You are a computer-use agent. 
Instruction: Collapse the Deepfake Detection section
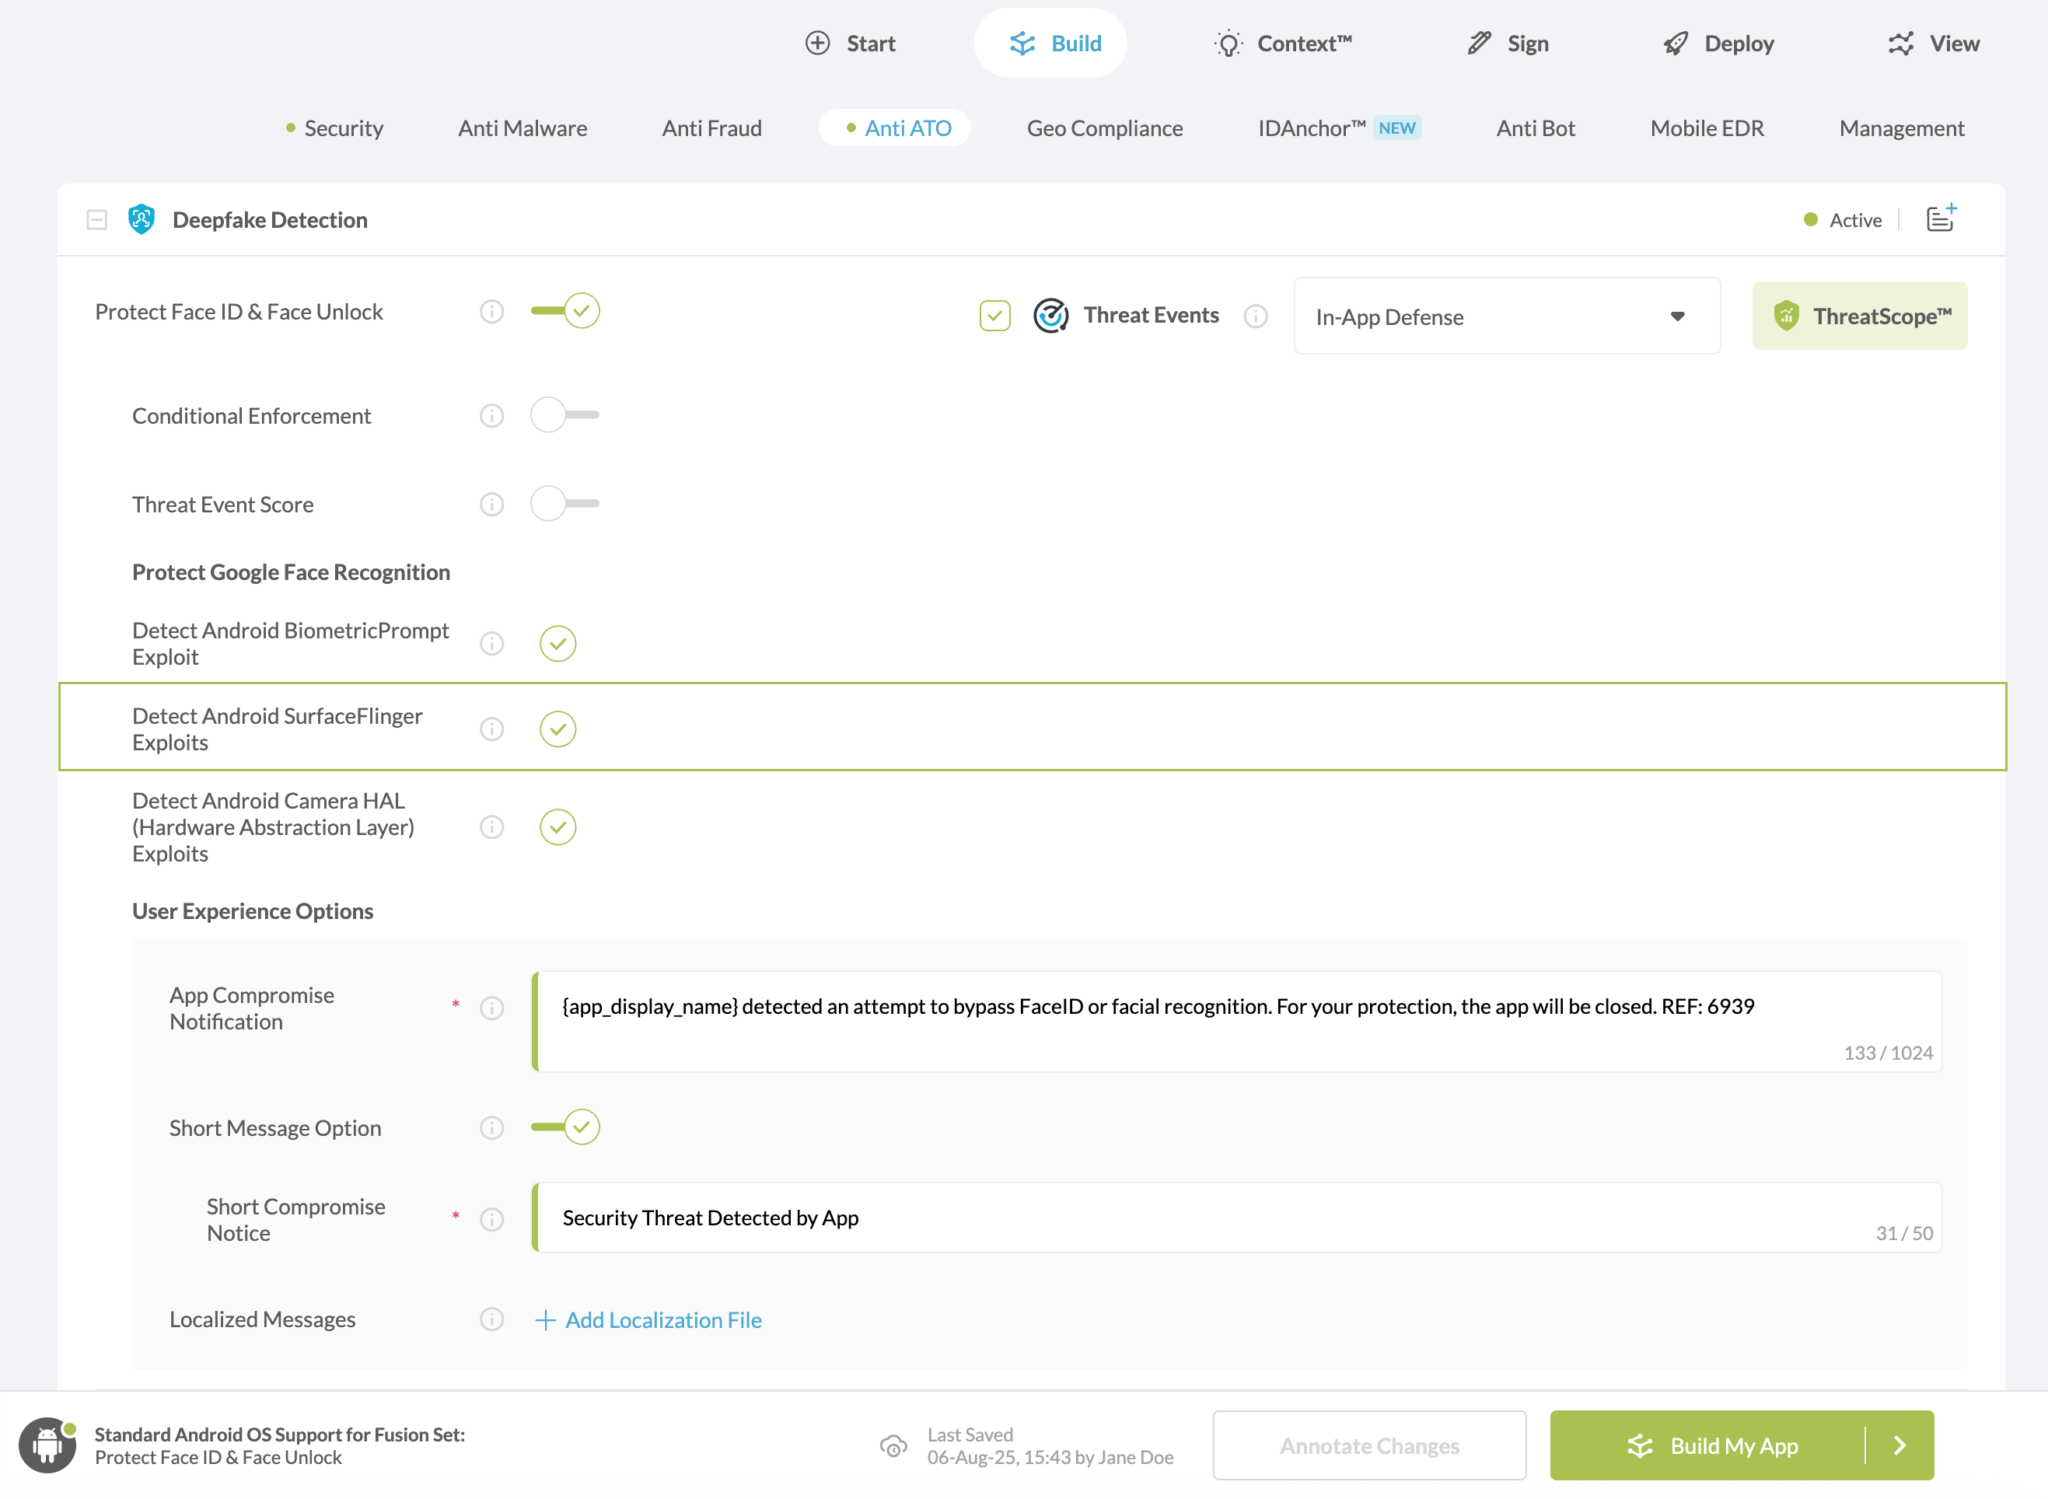tap(96, 219)
